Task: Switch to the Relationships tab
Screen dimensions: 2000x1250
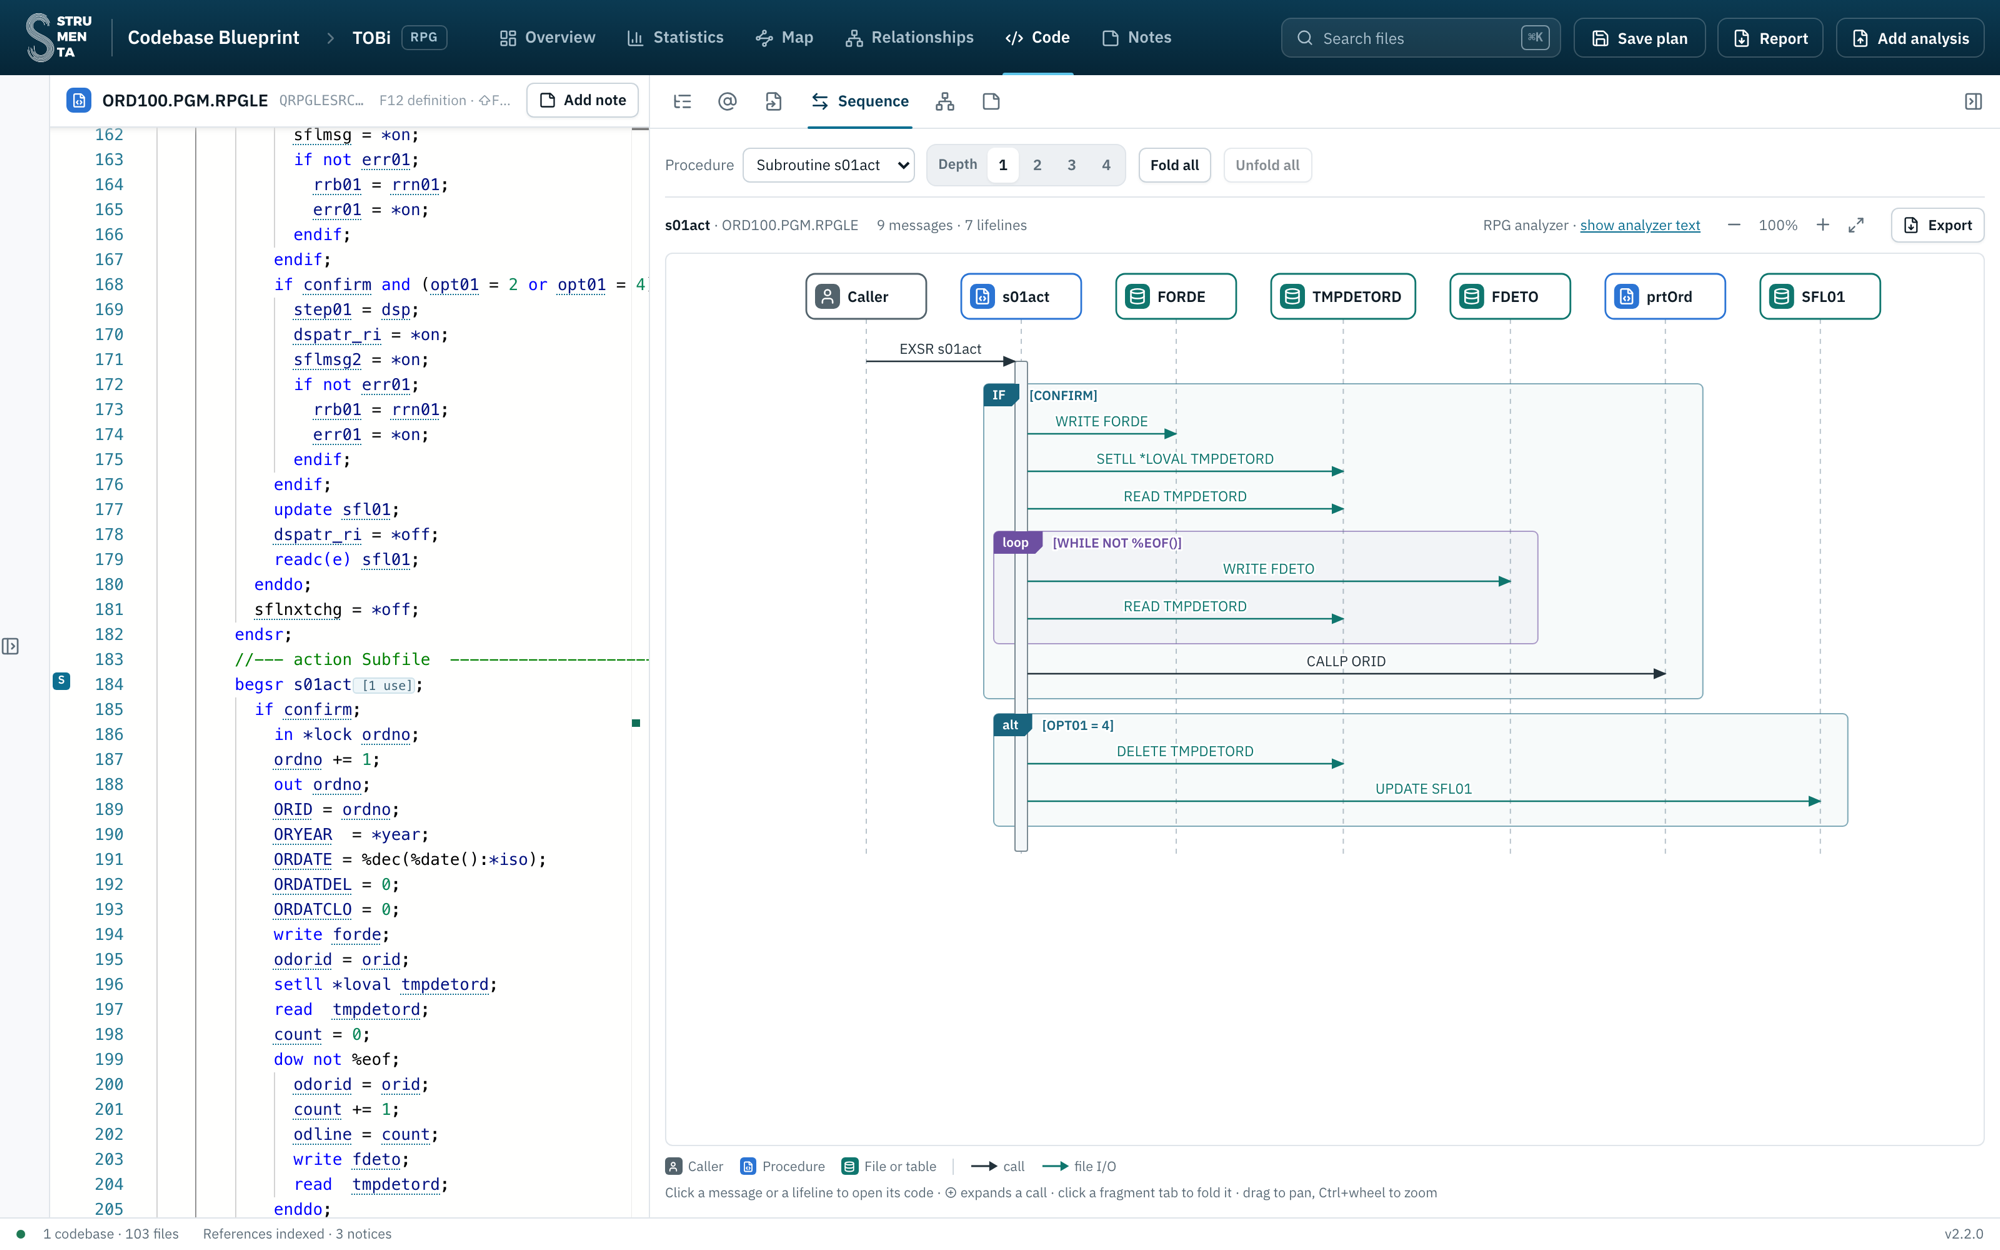Action: click(909, 37)
